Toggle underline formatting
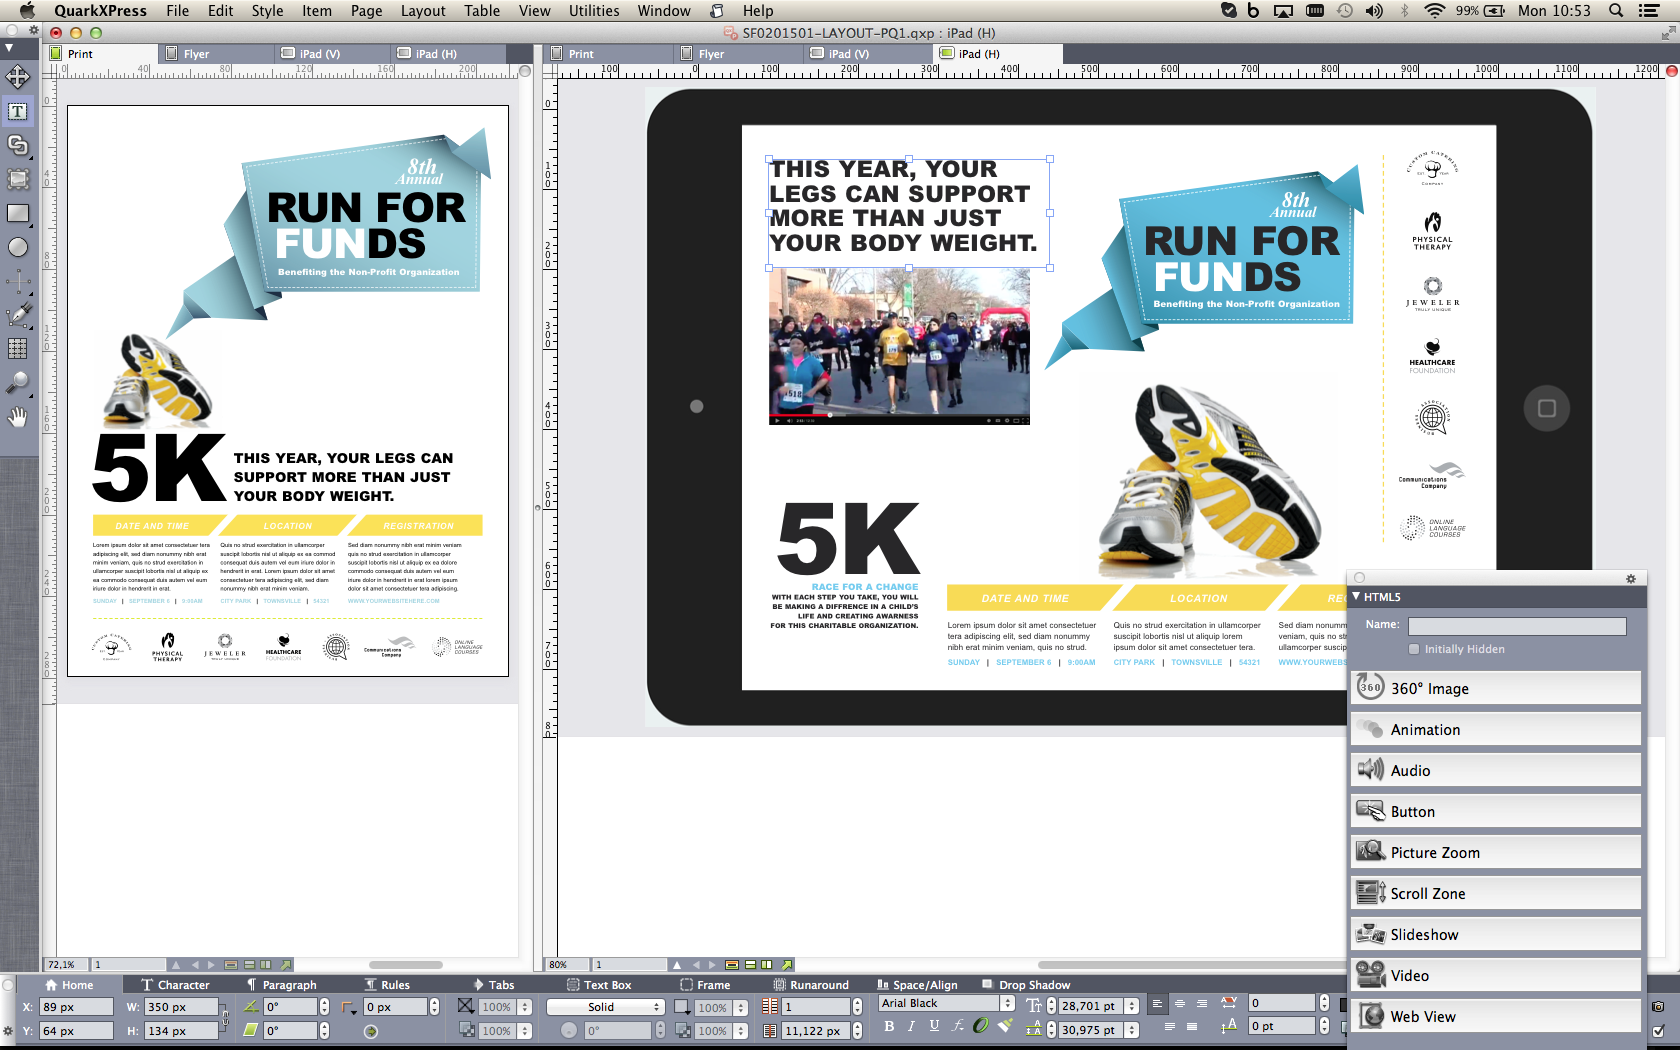The image size is (1680, 1050). [934, 1026]
